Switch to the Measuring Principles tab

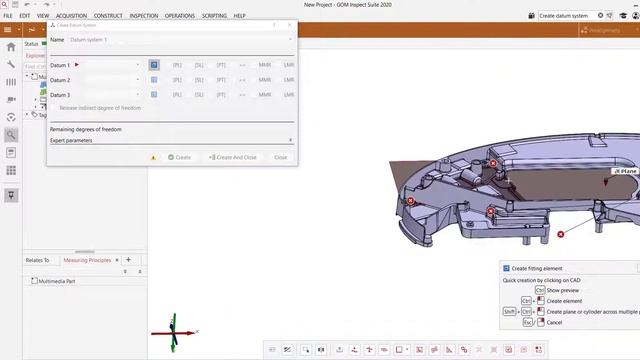click(87, 260)
